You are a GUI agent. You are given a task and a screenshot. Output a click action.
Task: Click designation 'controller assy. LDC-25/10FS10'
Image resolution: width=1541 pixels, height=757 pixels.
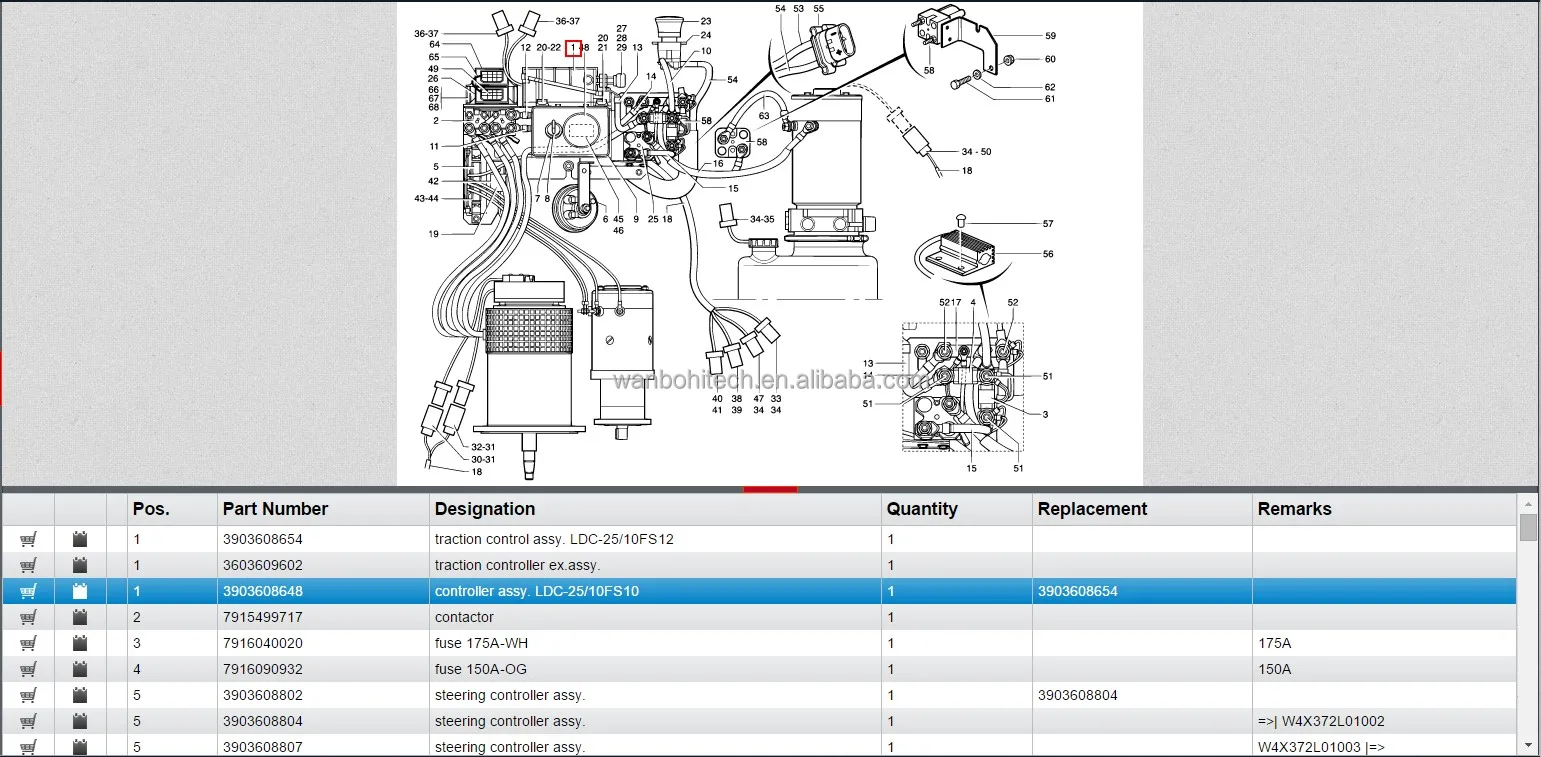[x=536, y=591]
